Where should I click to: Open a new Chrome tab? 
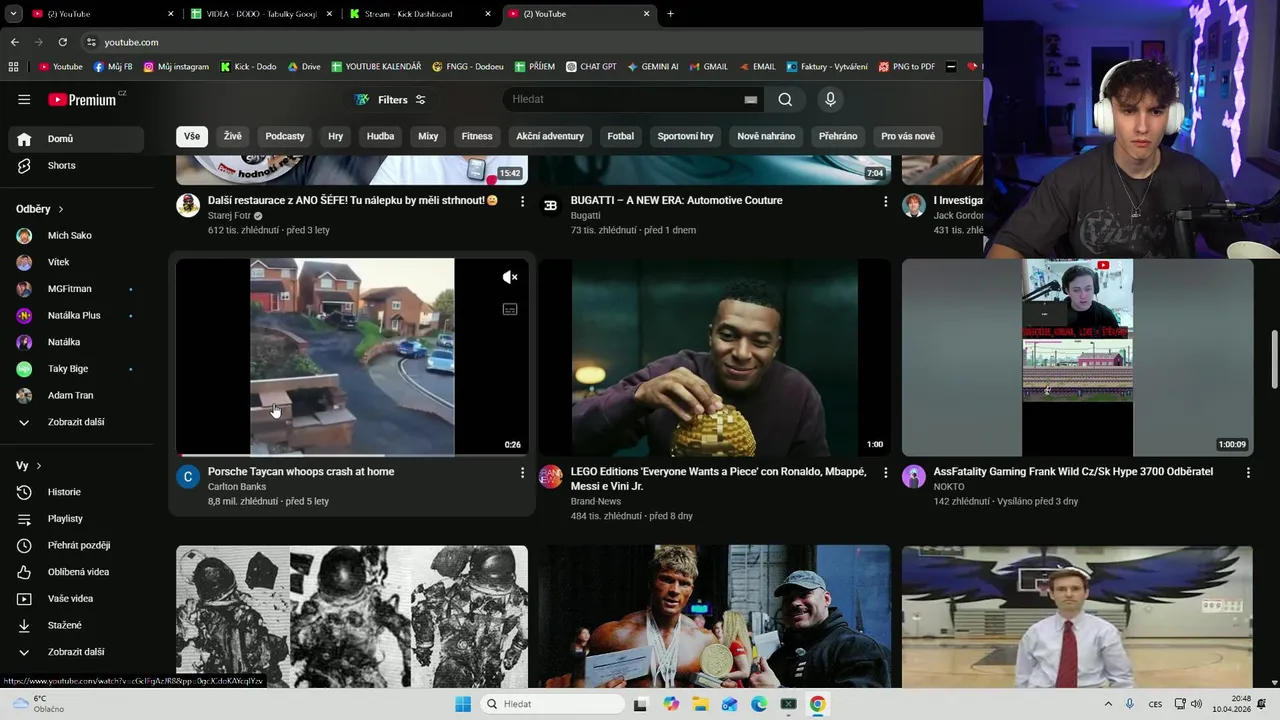pyautogui.click(x=670, y=14)
